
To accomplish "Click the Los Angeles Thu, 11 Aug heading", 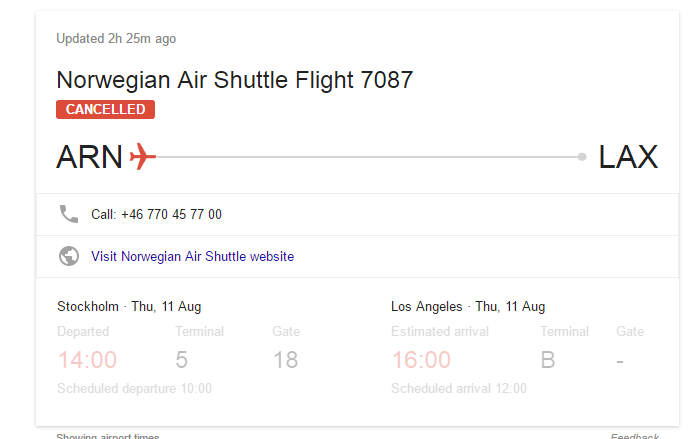I will [468, 307].
